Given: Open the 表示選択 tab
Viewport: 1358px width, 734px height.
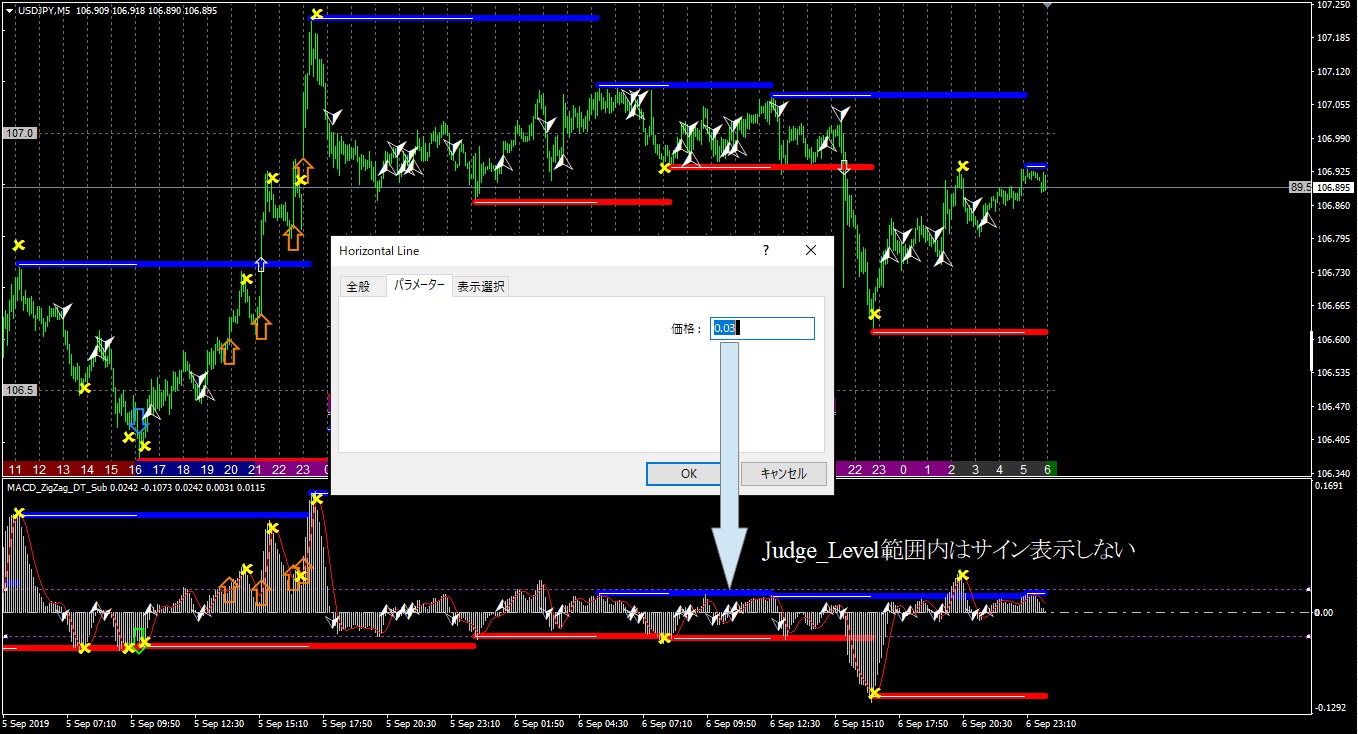Looking at the screenshot, I should click(x=481, y=286).
